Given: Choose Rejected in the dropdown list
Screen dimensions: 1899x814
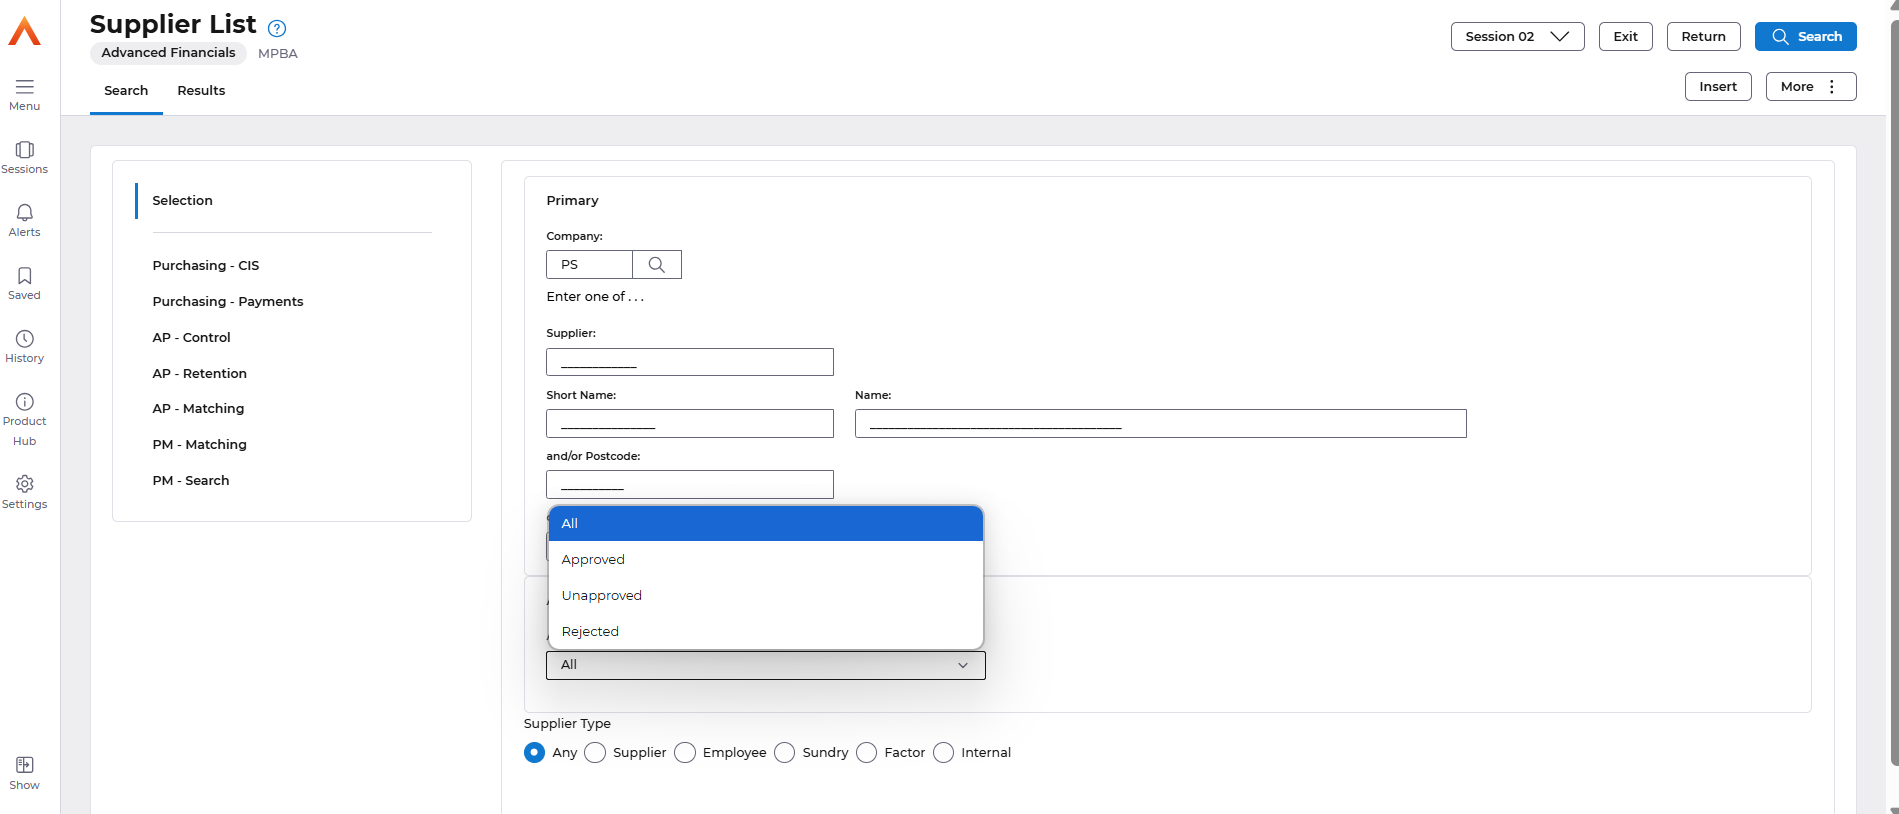Looking at the screenshot, I should pyautogui.click(x=765, y=631).
